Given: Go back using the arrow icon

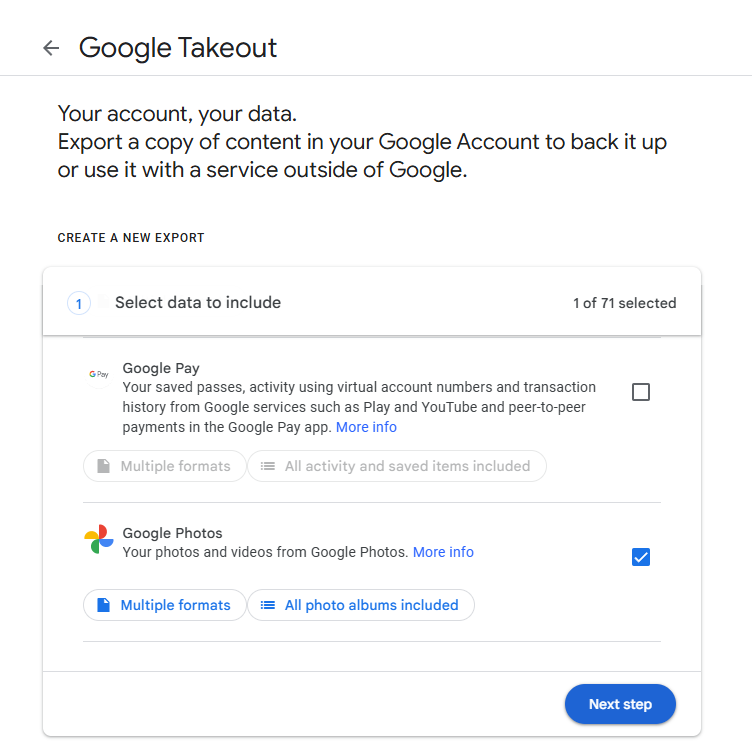Looking at the screenshot, I should tap(51, 48).
